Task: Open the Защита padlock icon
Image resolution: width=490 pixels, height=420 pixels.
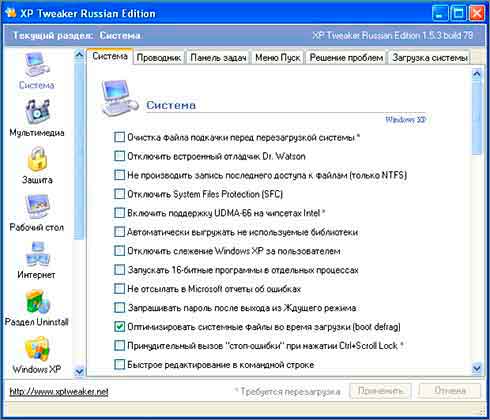Action: click(x=37, y=159)
